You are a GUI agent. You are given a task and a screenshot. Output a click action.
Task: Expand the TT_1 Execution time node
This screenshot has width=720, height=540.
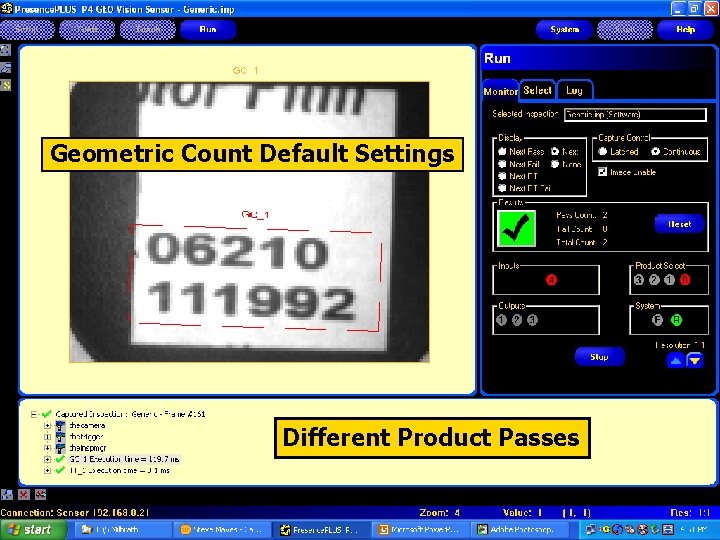(47, 470)
